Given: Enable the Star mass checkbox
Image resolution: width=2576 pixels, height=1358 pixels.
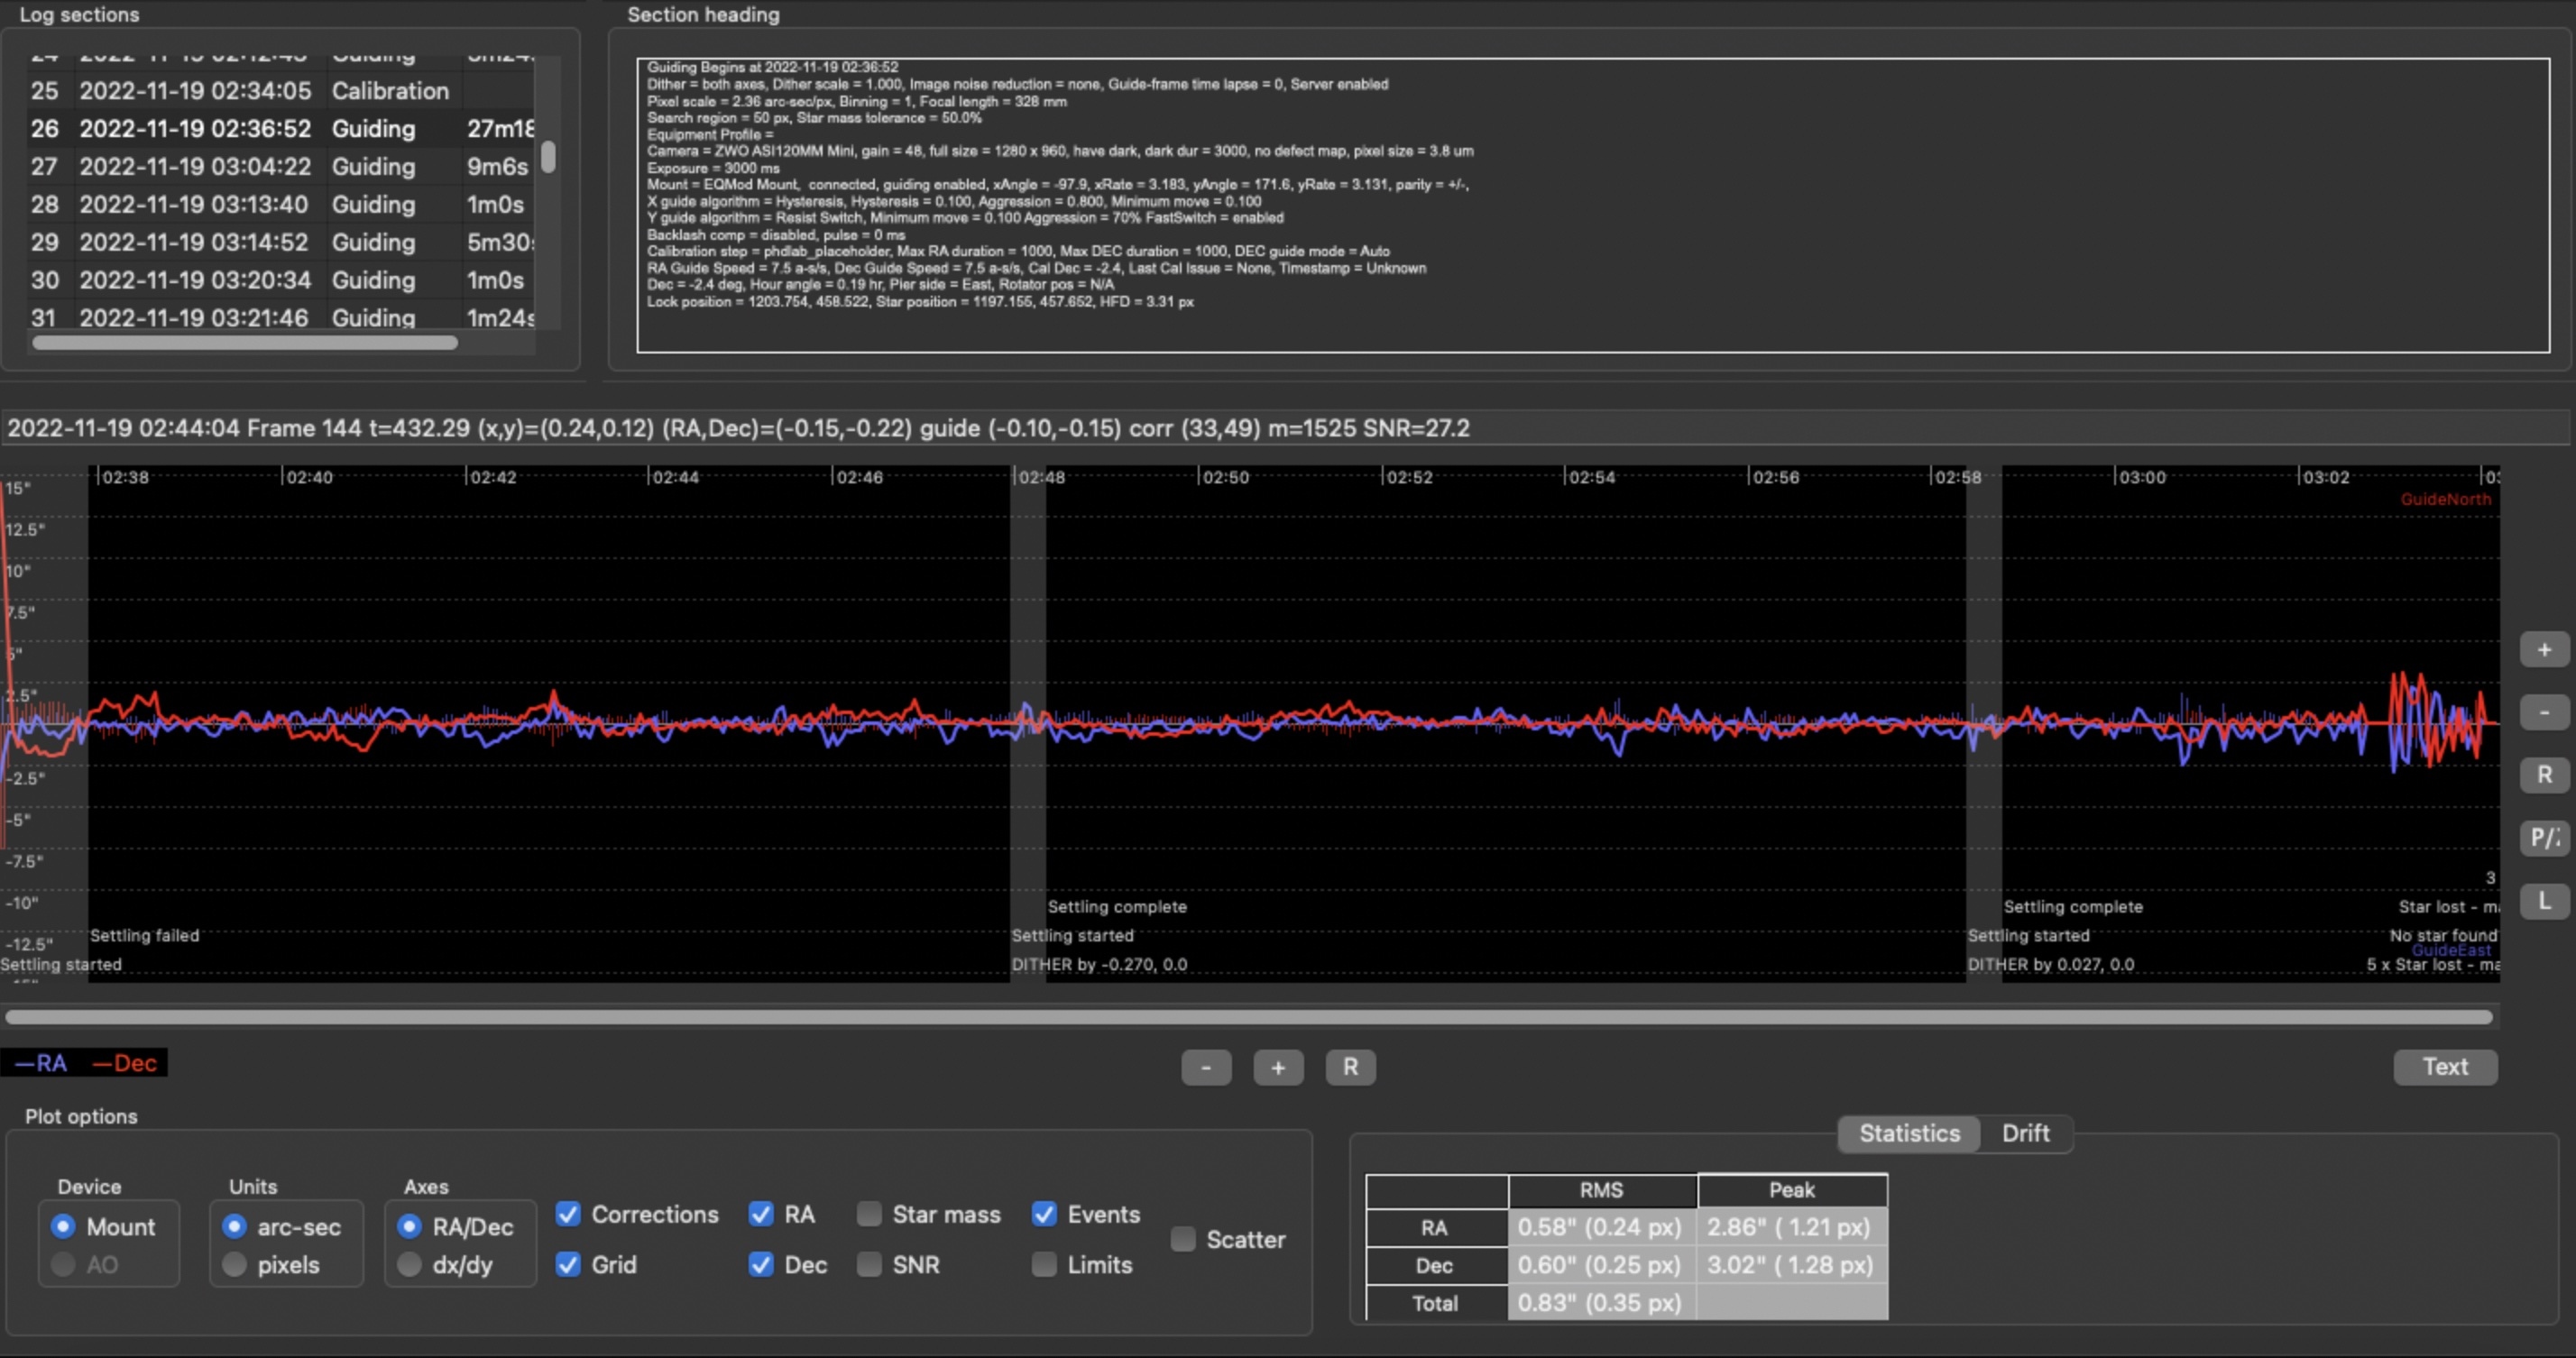Looking at the screenshot, I should tap(869, 1214).
